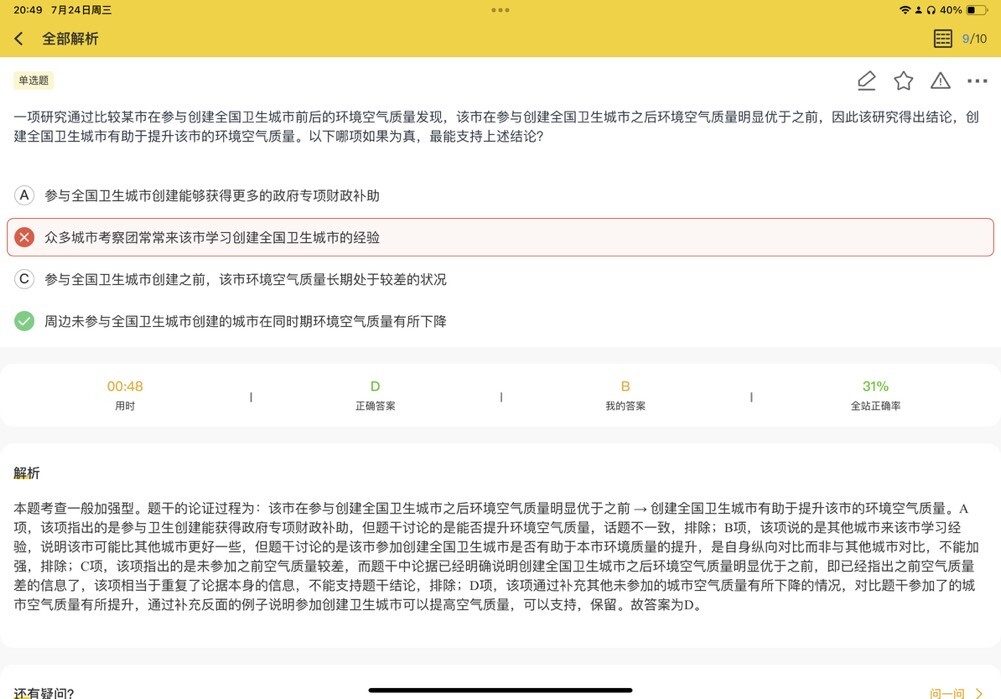Open the answer sheet grid icon
The image size is (1001, 699).
point(942,38)
